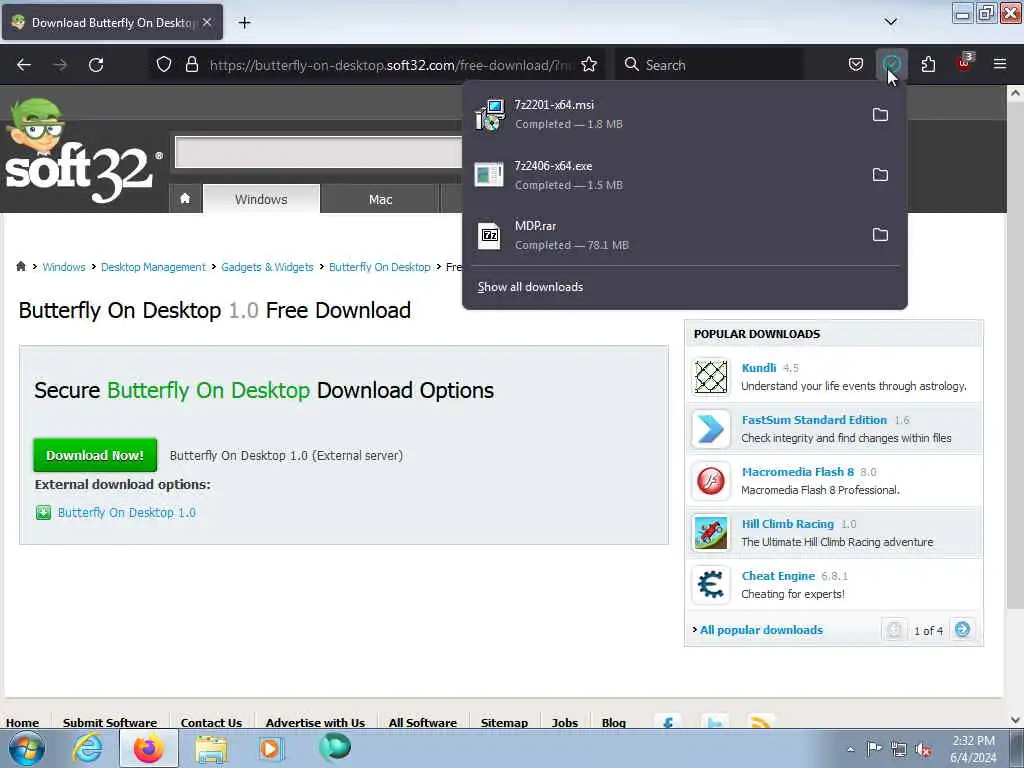Open tracking protection shield icon
The height and width of the screenshot is (768, 1024).
tap(164, 65)
